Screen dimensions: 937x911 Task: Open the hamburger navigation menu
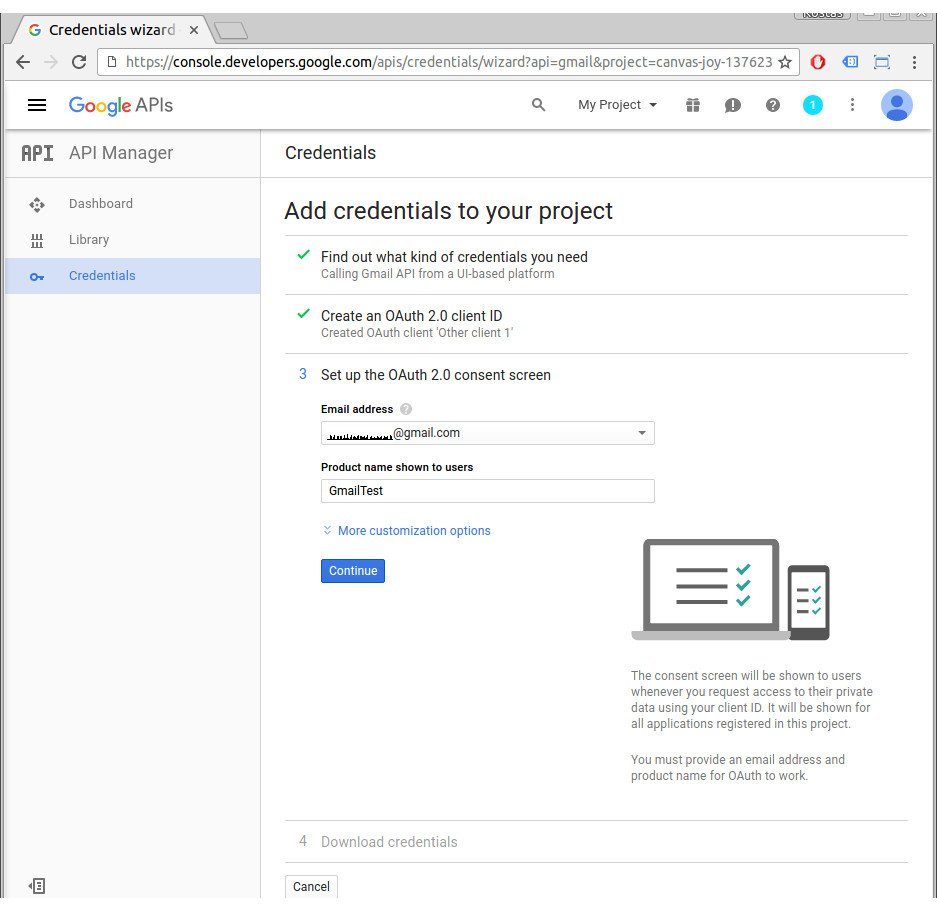[x=37, y=105]
